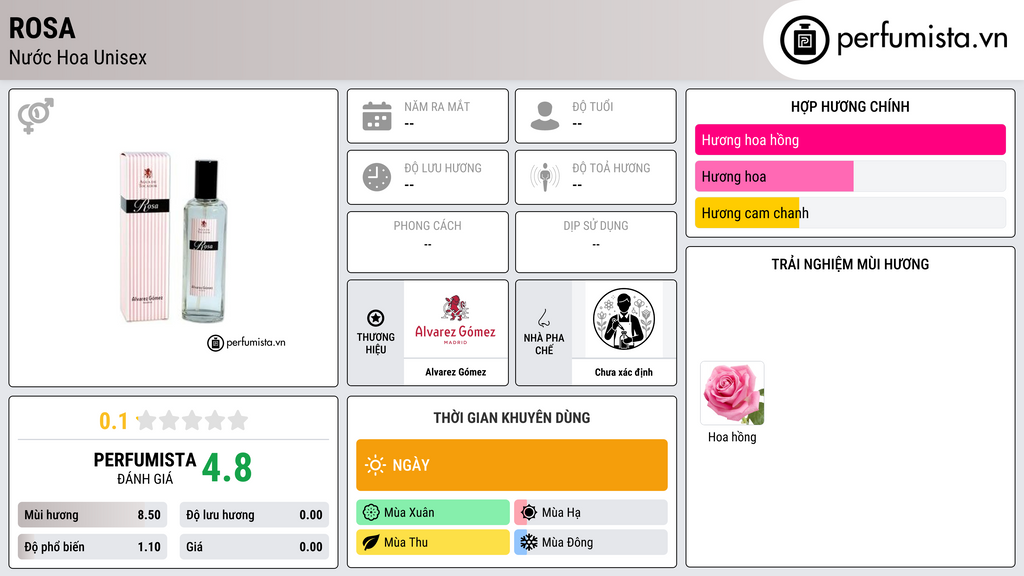
Task: Click the spring flower icon for Mùa Xuân
Action: click(x=371, y=513)
